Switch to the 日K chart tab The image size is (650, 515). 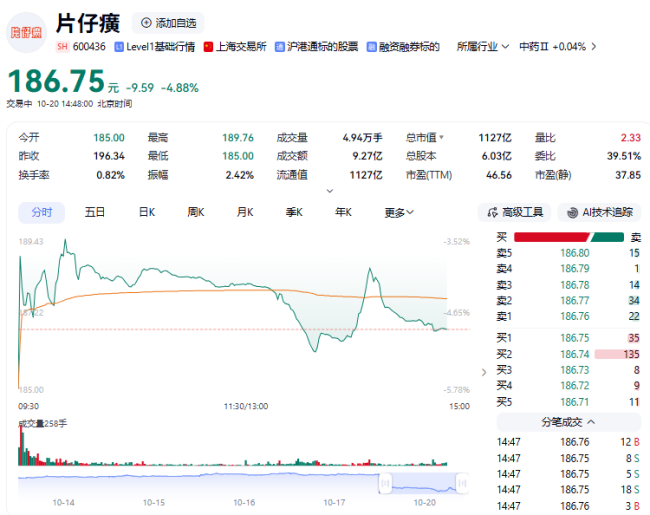146,212
